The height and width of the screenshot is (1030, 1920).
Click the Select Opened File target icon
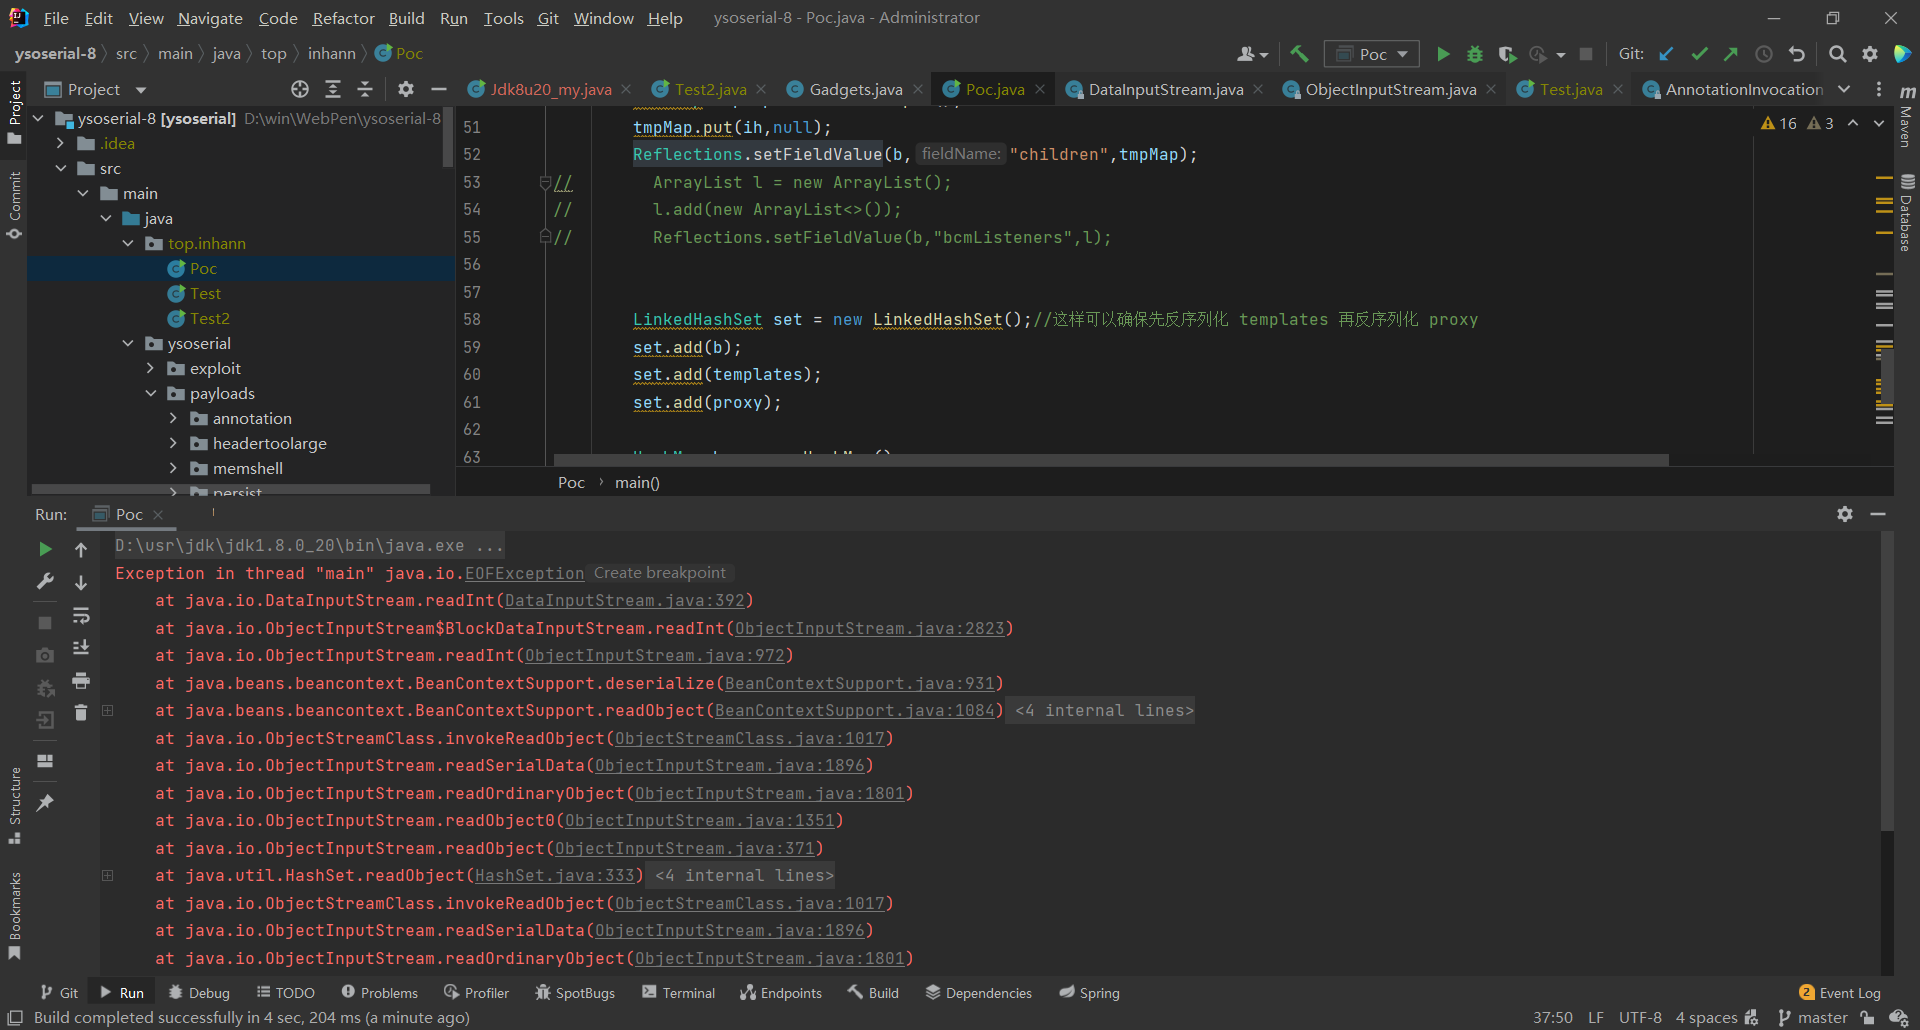pyautogui.click(x=300, y=89)
